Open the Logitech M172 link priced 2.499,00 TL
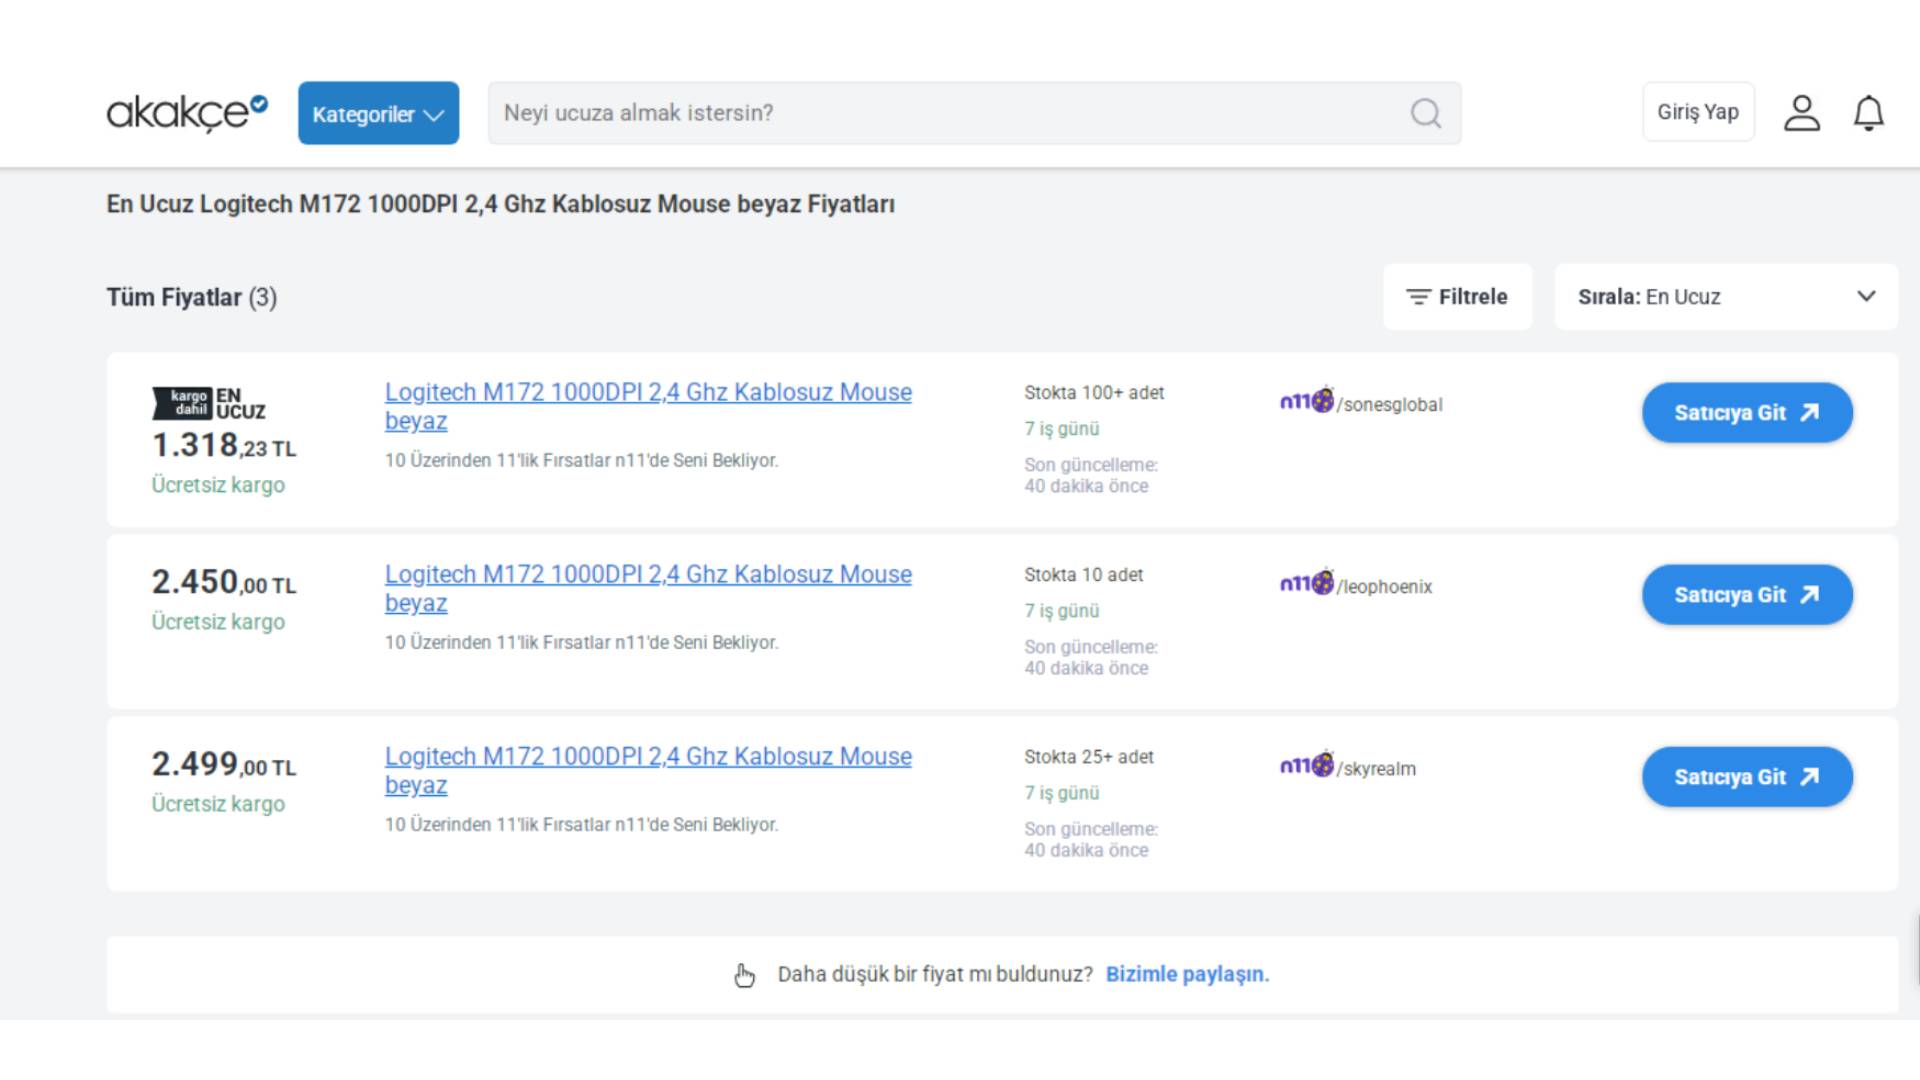Image resolution: width=1920 pixels, height=1080 pixels. (648, 770)
